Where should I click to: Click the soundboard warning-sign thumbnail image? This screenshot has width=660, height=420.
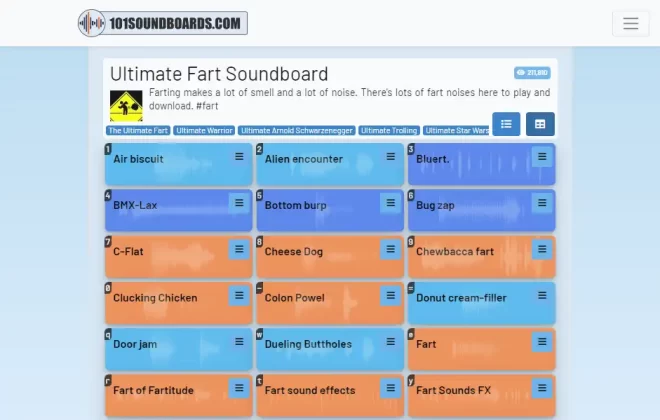(x=126, y=106)
